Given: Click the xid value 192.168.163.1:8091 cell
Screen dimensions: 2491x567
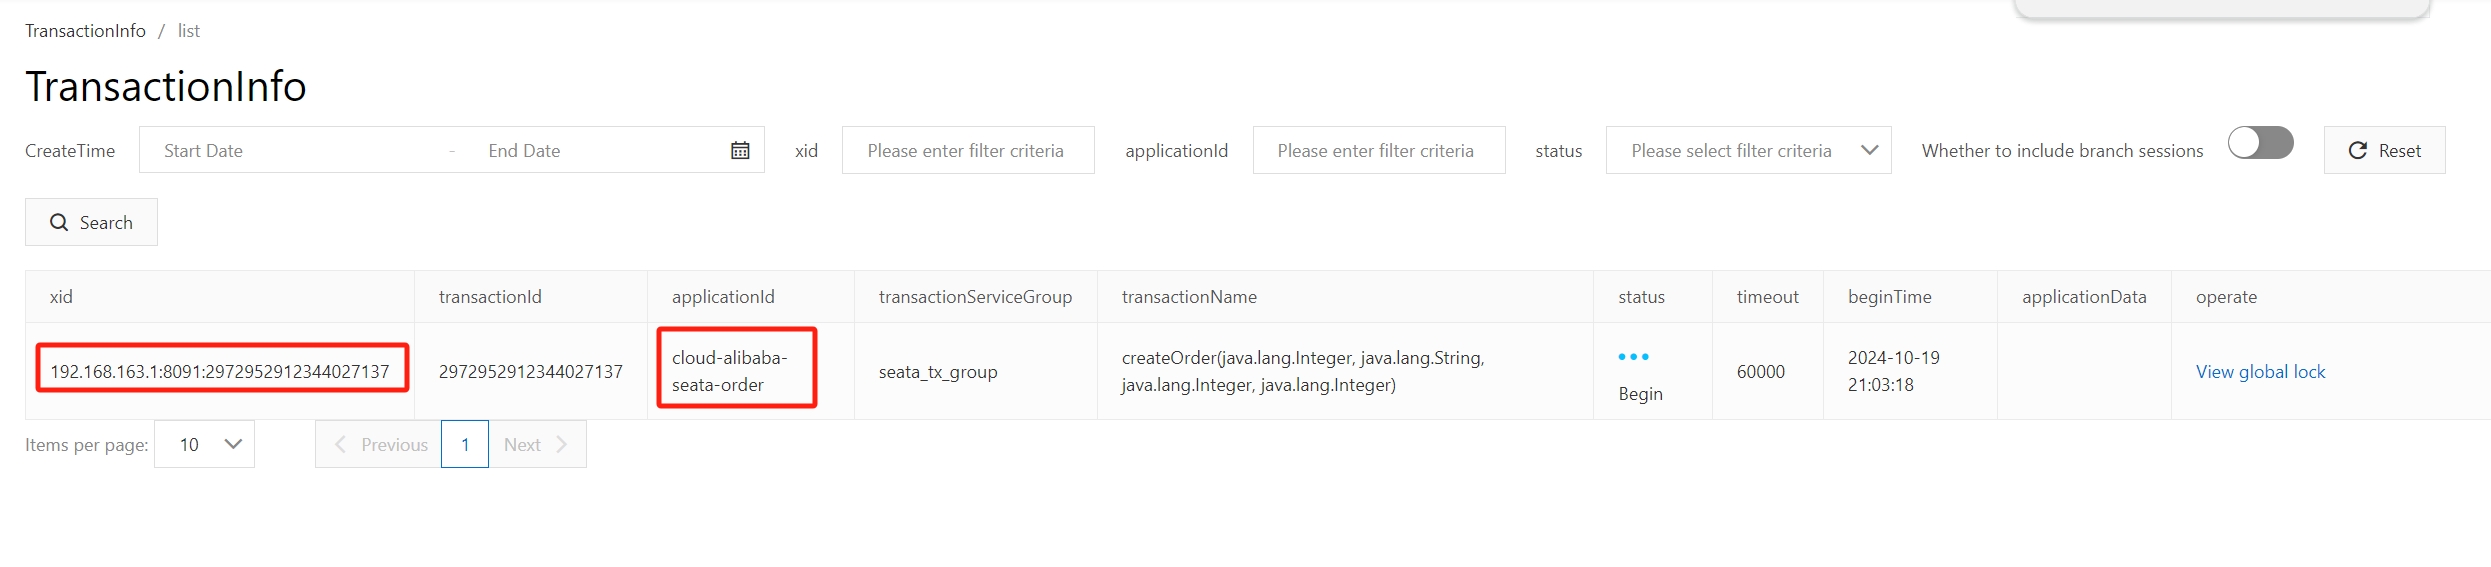Looking at the screenshot, I should point(220,372).
